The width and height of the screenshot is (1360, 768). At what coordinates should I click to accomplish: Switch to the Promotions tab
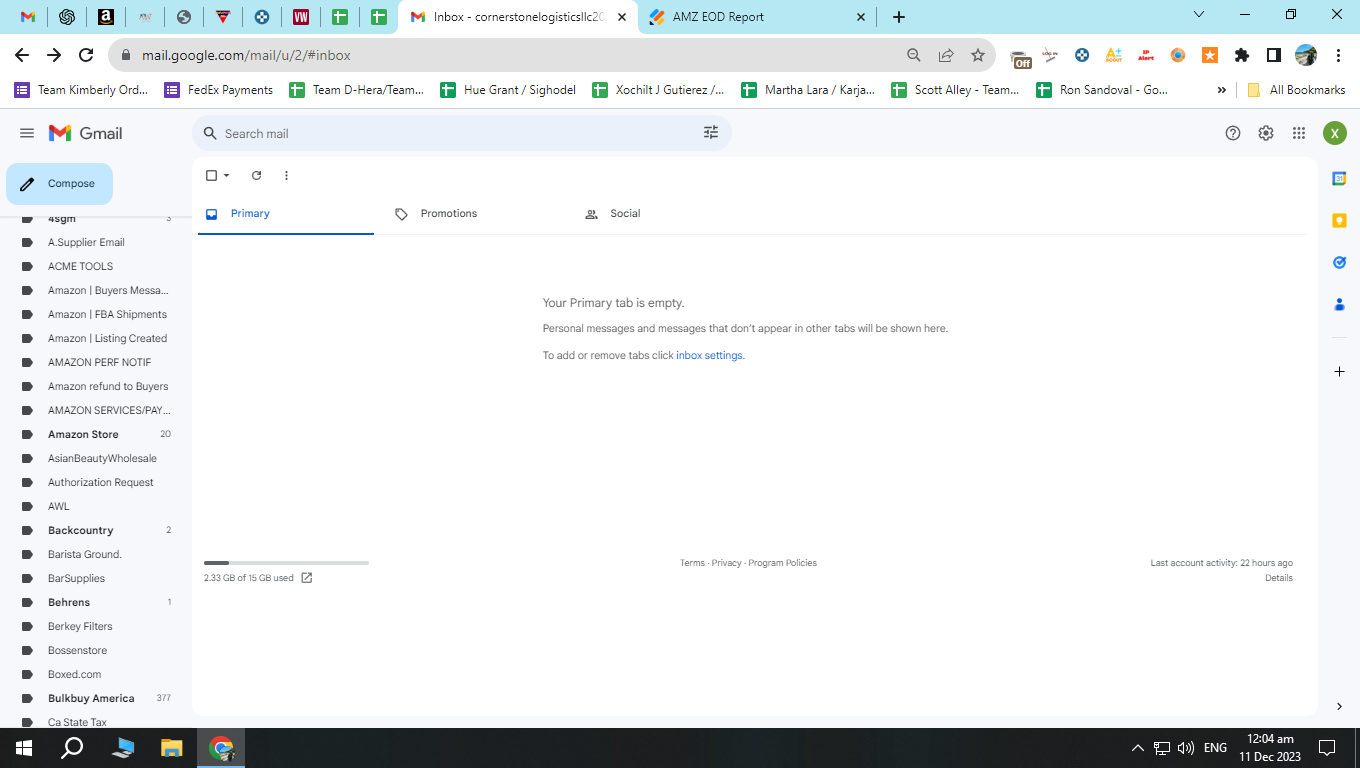476,214
